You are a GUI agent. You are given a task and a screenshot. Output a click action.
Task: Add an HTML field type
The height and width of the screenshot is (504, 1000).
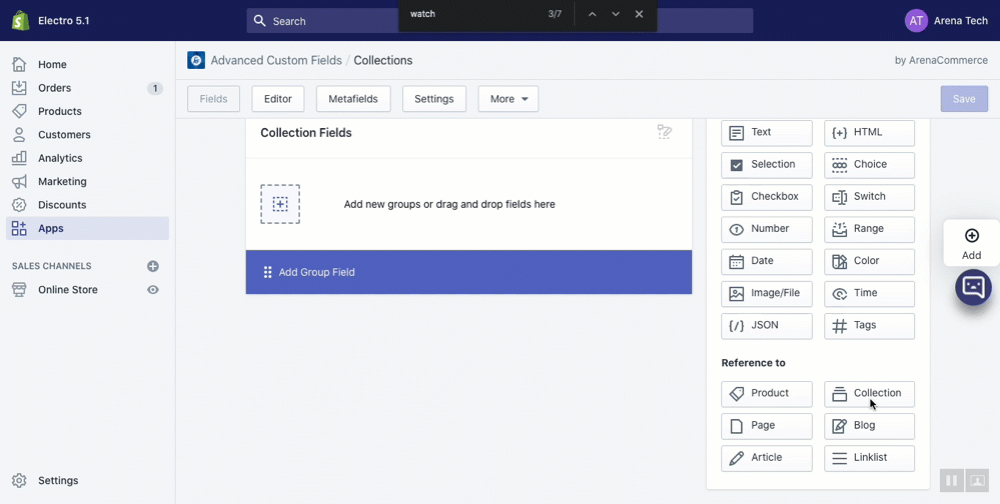(x=869, y=133)
